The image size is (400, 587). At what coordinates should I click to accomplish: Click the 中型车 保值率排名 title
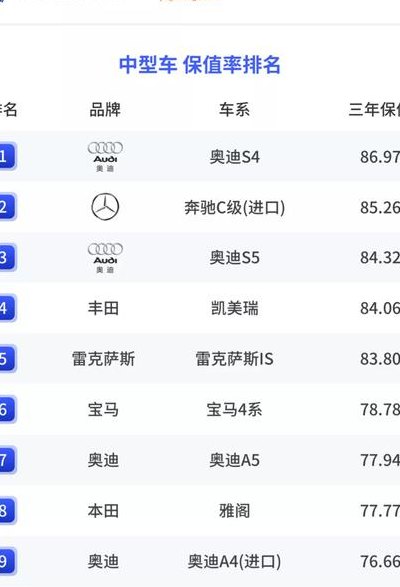200,65
